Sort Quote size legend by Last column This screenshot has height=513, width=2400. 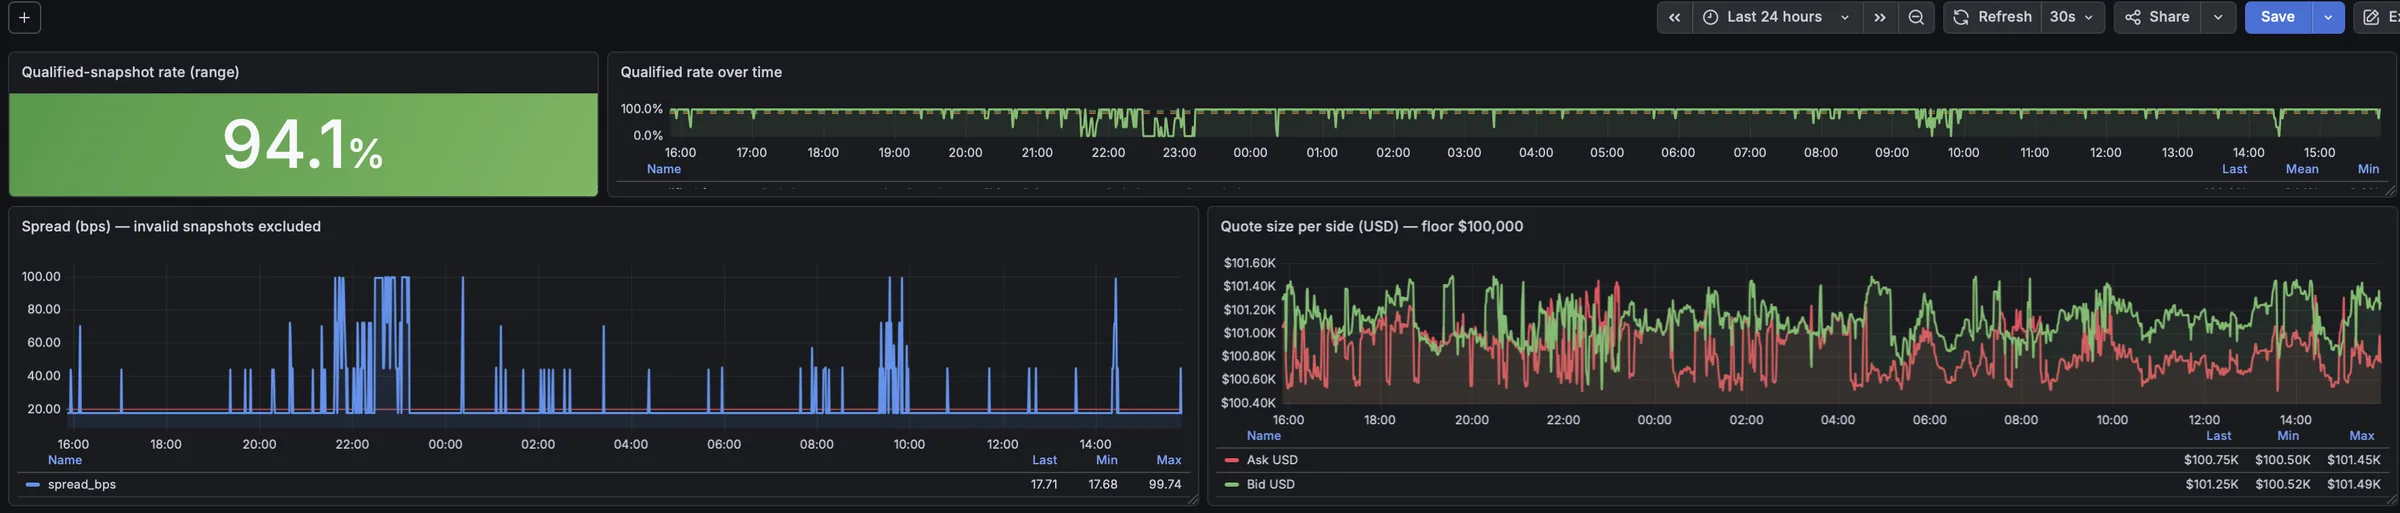(2219, 435)
